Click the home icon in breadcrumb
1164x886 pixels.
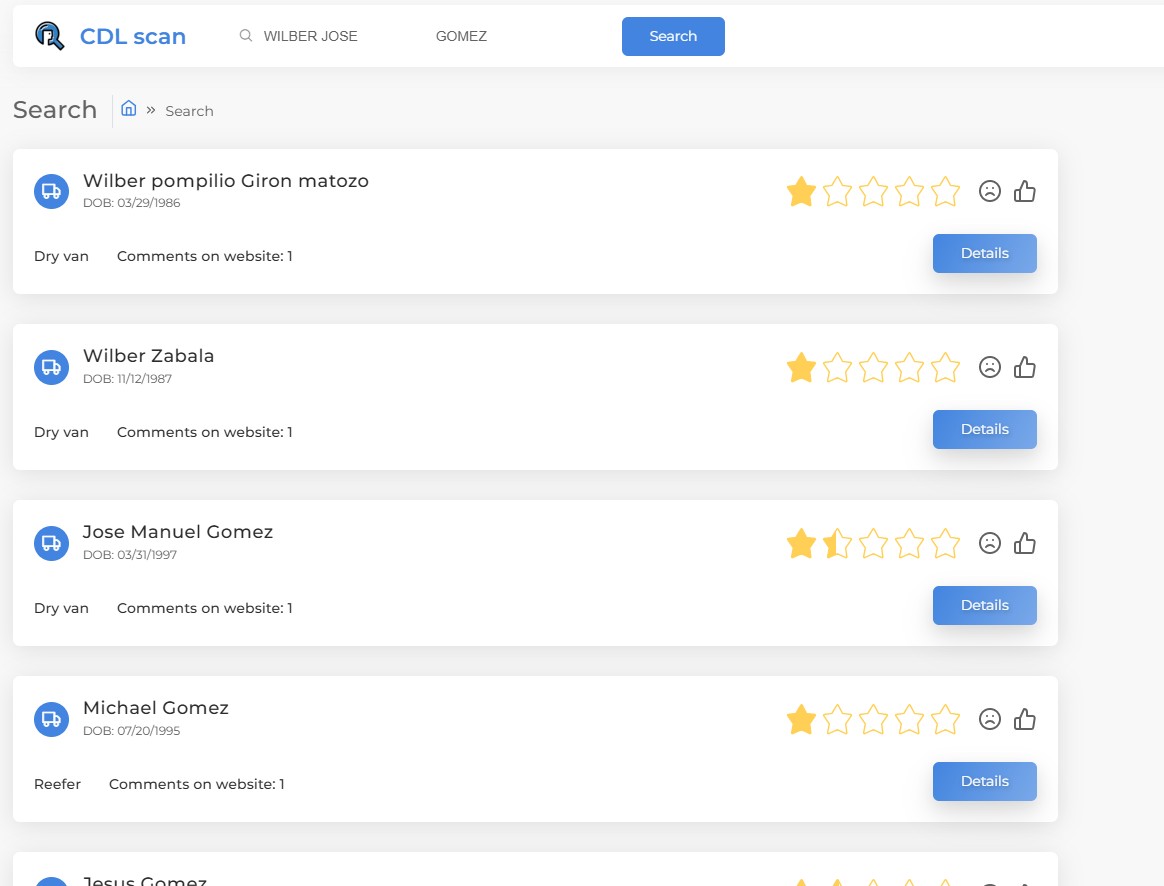[129, 109]
